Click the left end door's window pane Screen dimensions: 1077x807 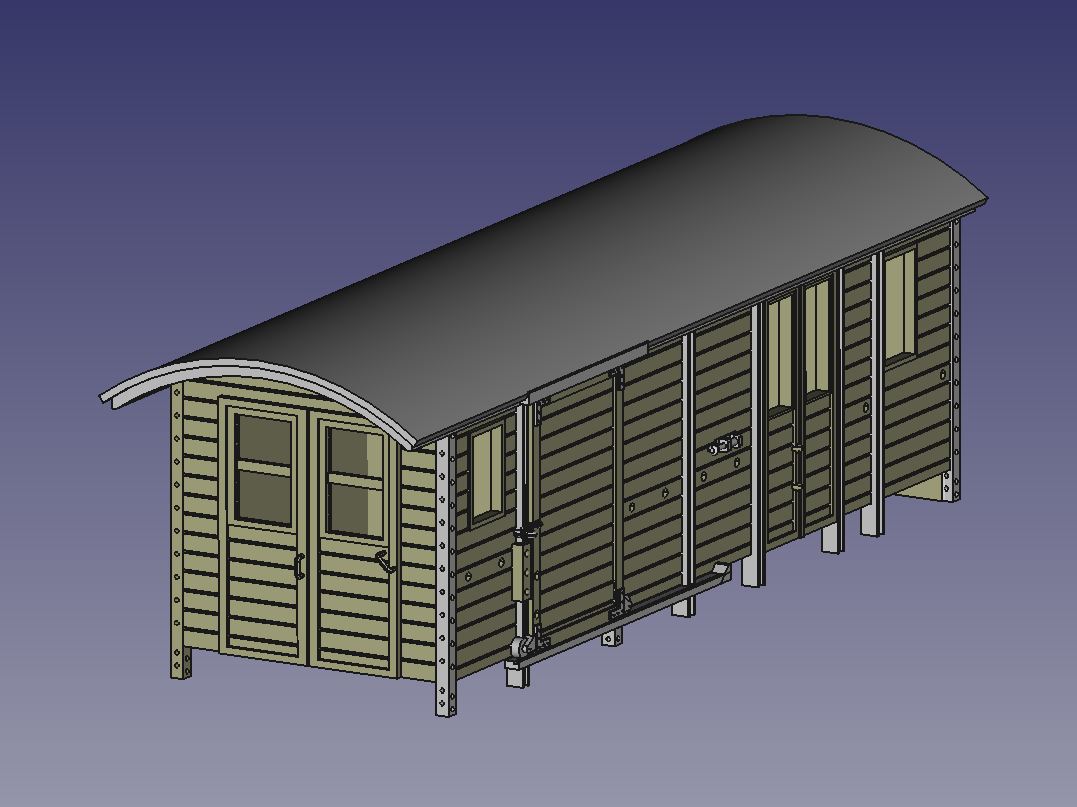point(264,468)
